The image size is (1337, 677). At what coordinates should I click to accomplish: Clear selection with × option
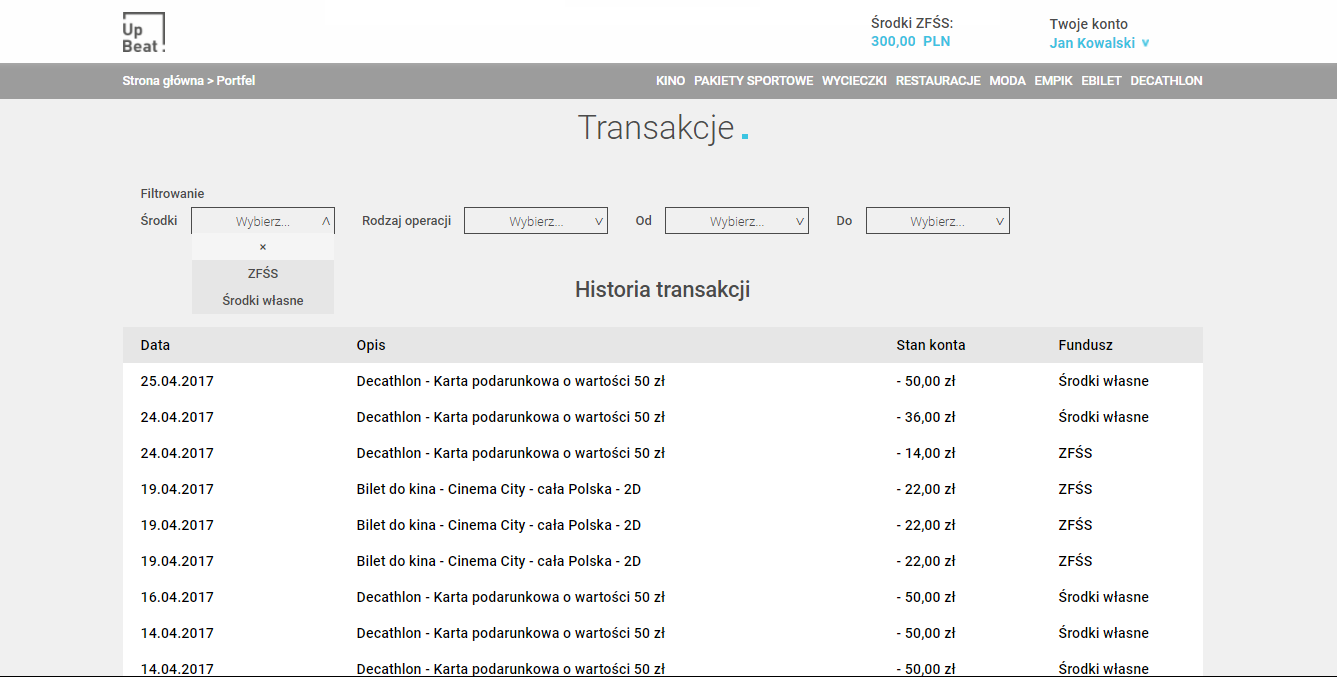tap(263, 247)
